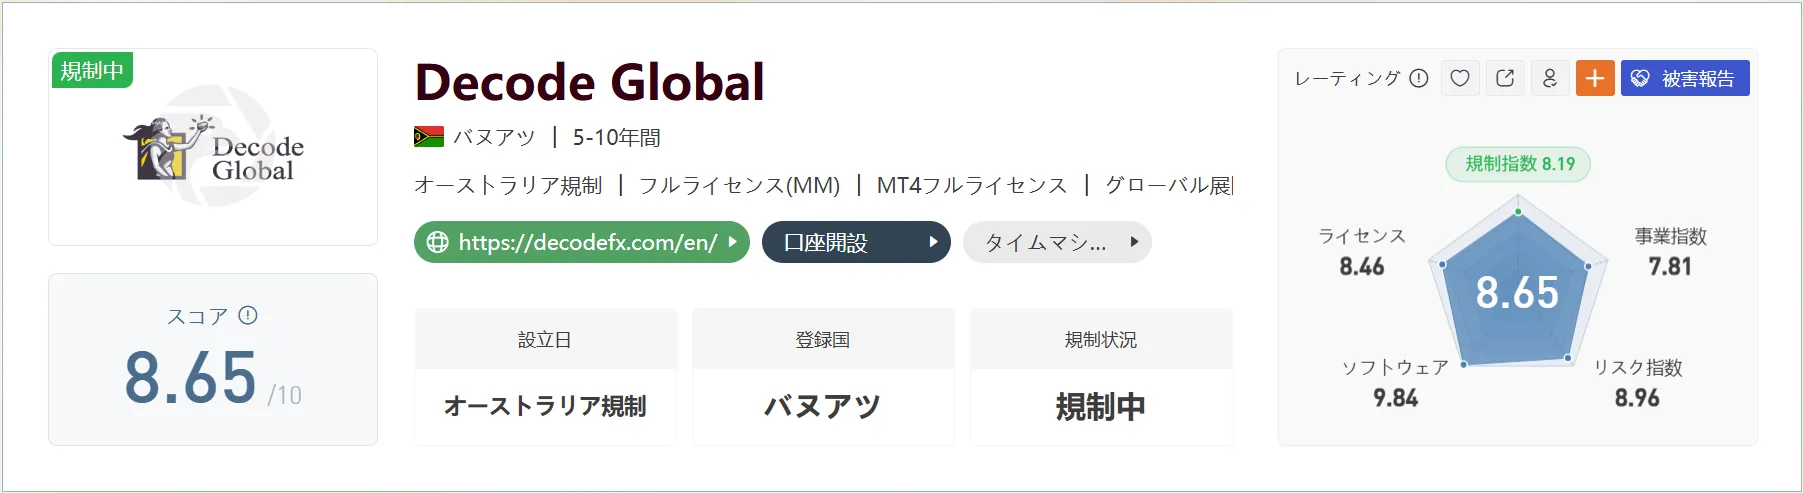This screenshot has height=493, width=1803.
Task: Click the orange plus button
Action: point(1595,78)
